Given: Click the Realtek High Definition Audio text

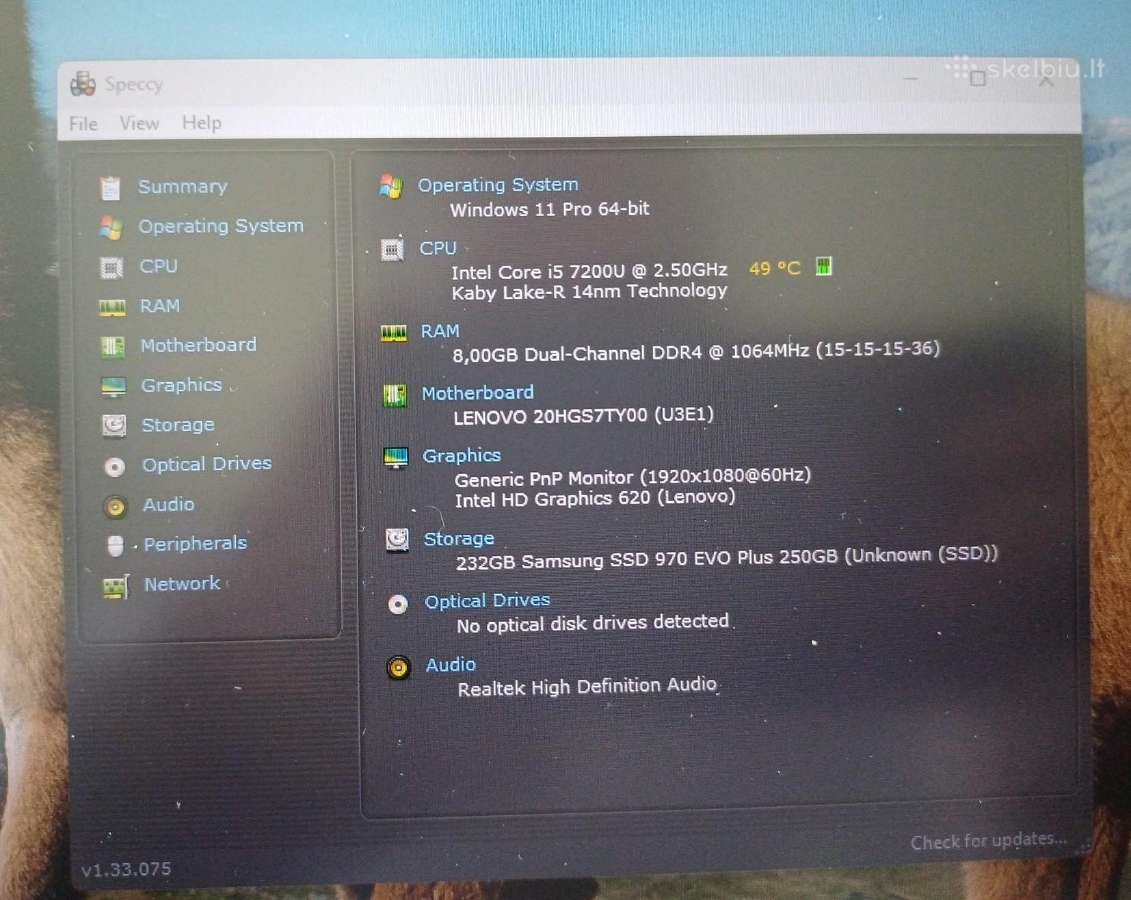Looking at the screenshot, I should (x=587, y=687).
